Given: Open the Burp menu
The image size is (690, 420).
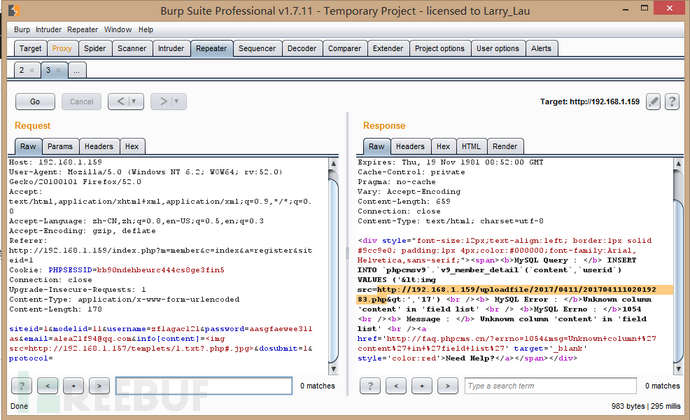Looking at the screenshot, I should click(22, 29).
